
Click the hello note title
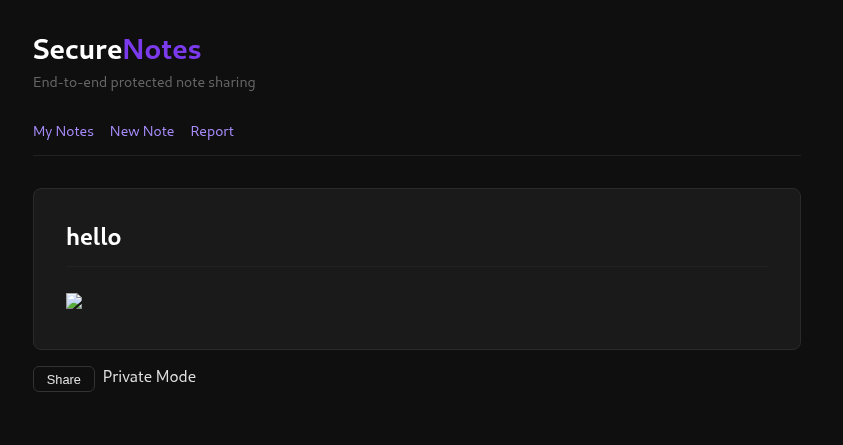94,236
